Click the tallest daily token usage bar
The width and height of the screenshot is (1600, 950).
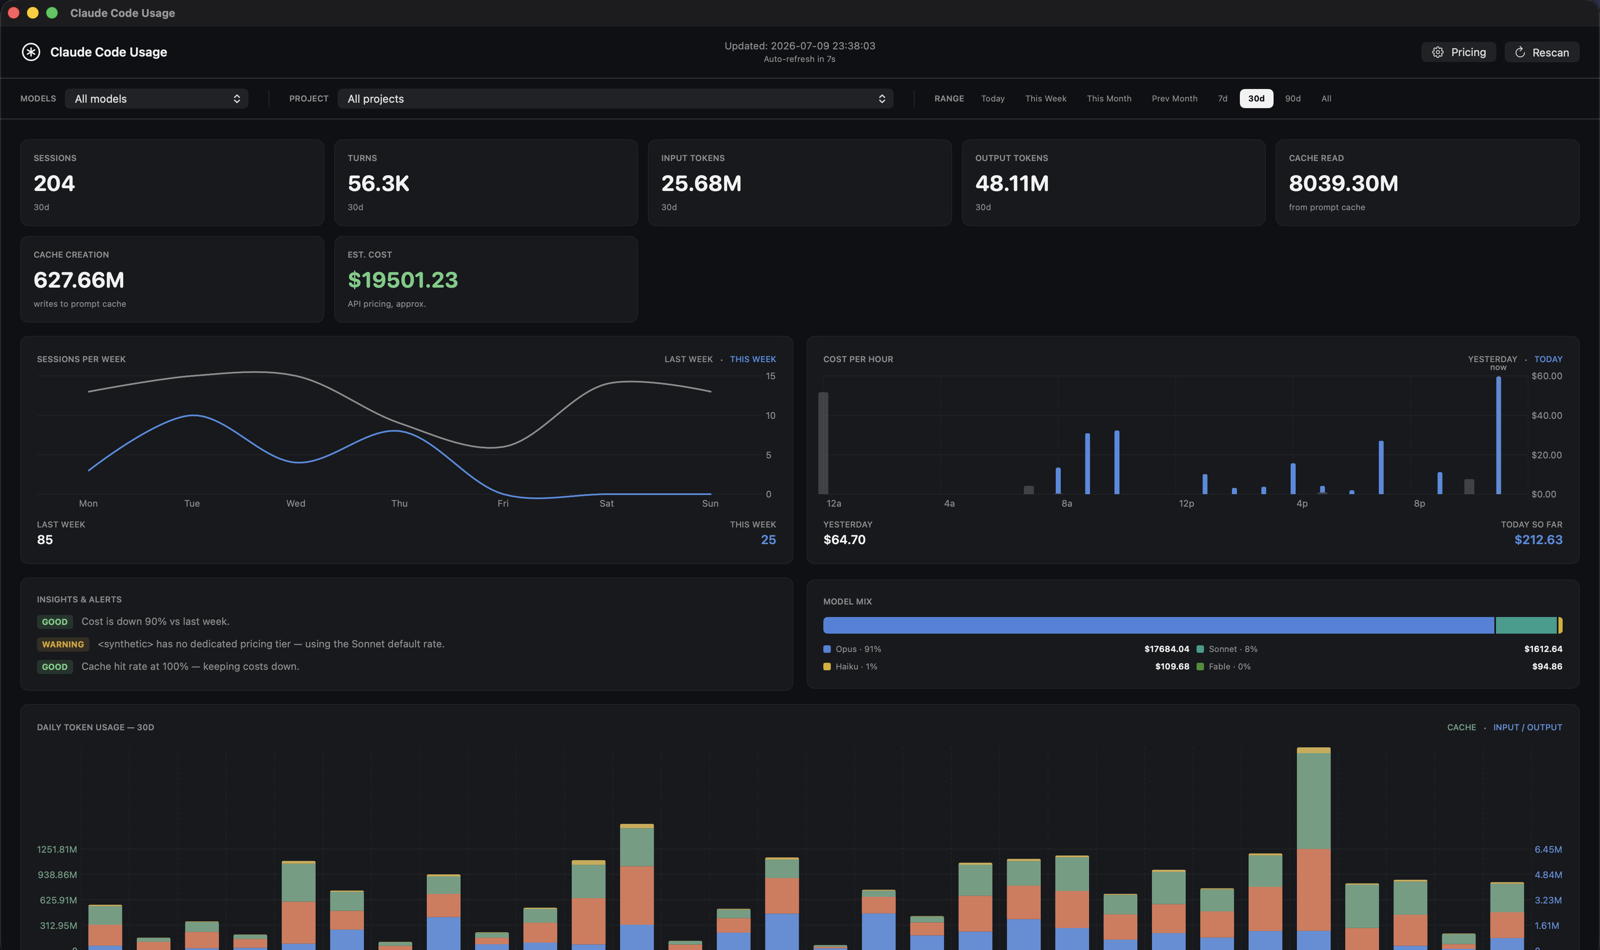coord(1314,847)
